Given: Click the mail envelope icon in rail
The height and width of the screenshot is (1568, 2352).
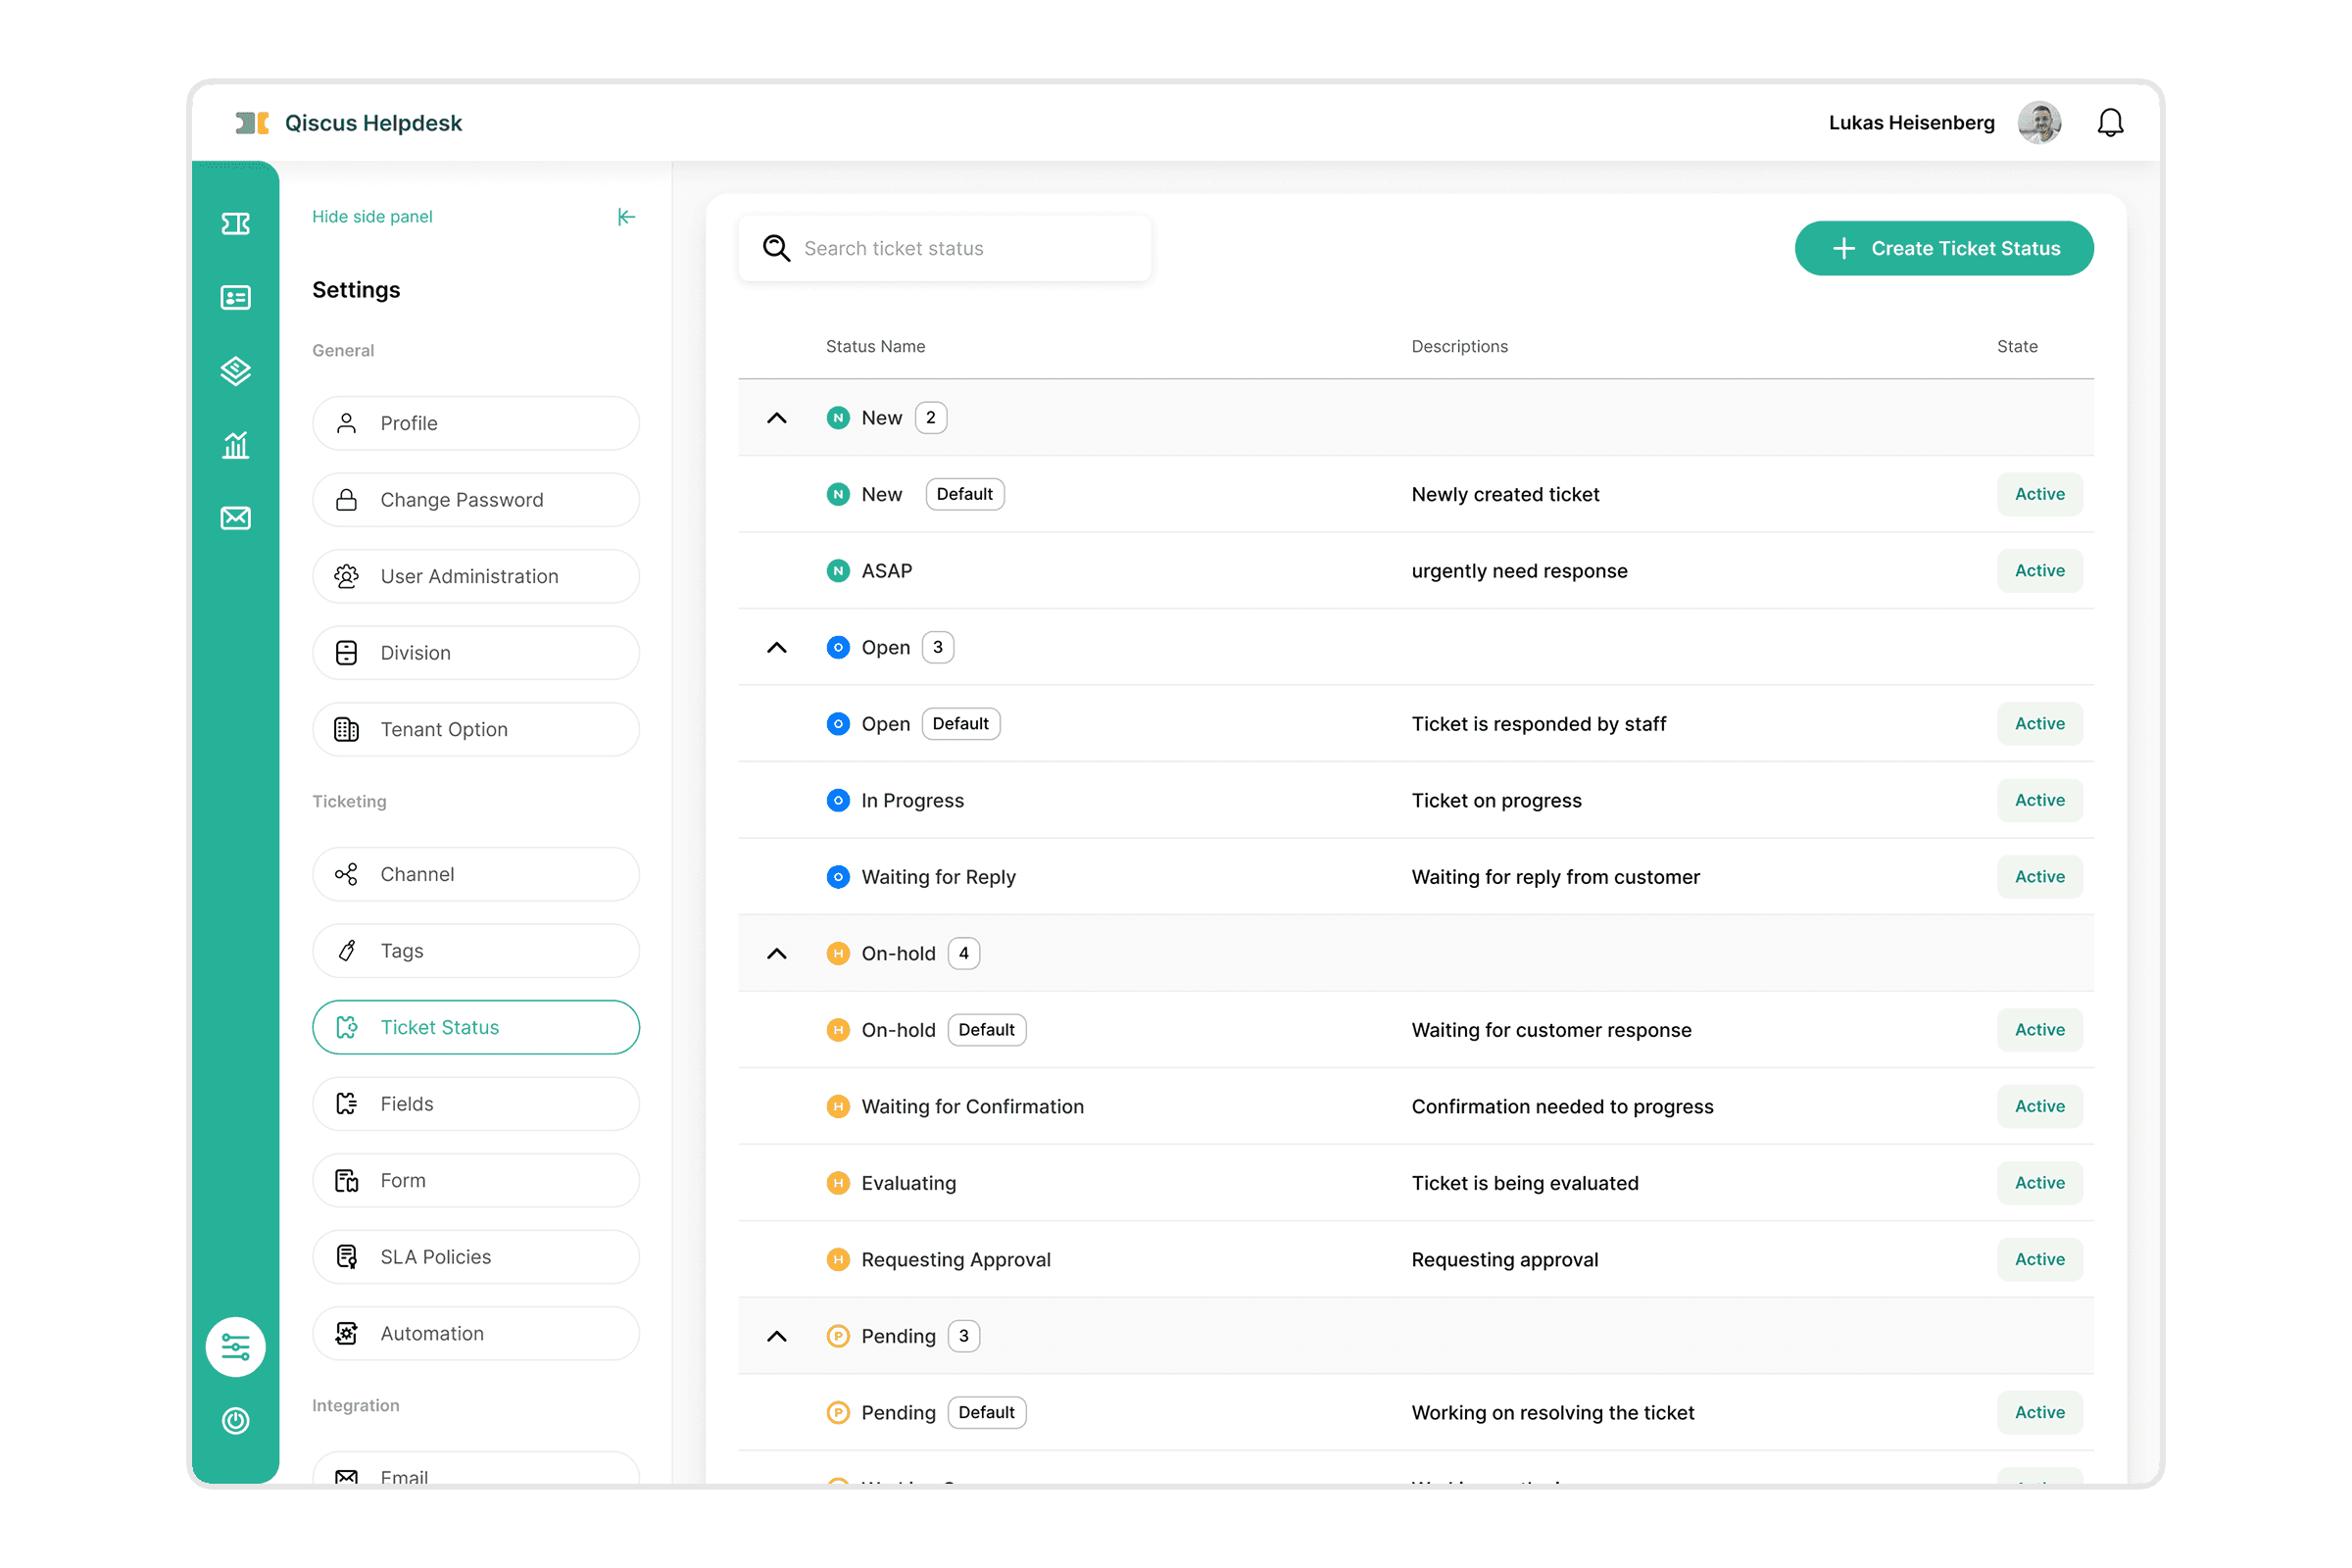Looking at the screenshot, I should tap(235, 518).
